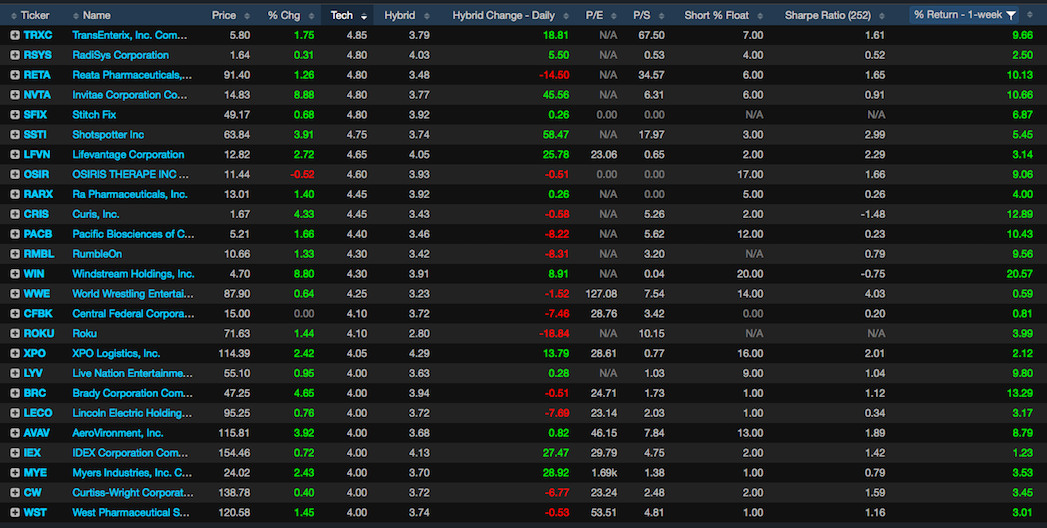The image size is (1047, 528).
Task: Open XPO Logistics, Inc. name link
Action: click(x=116, y=353)
